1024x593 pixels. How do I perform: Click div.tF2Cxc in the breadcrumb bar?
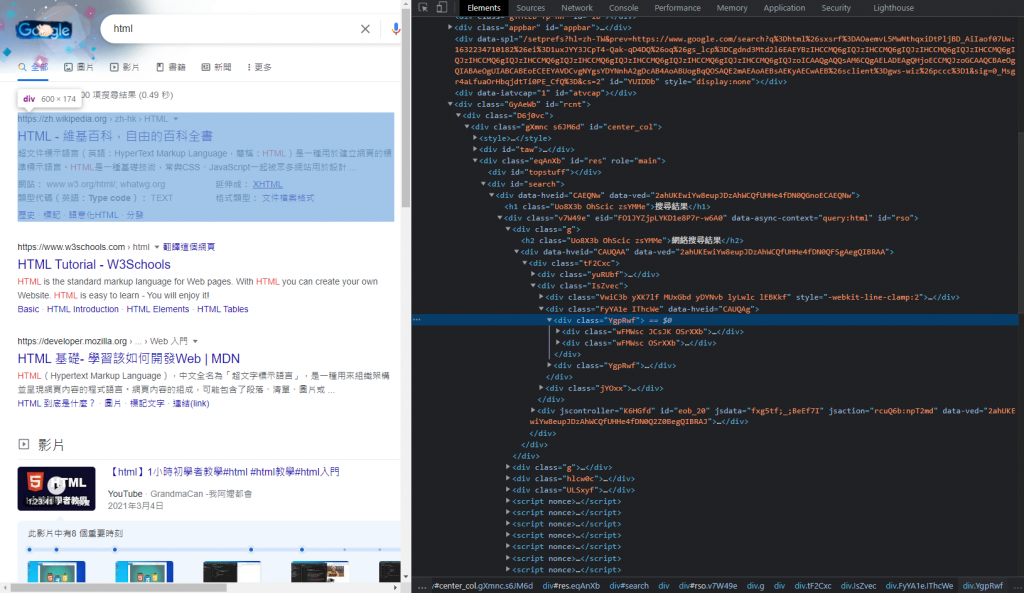[812, 586]
